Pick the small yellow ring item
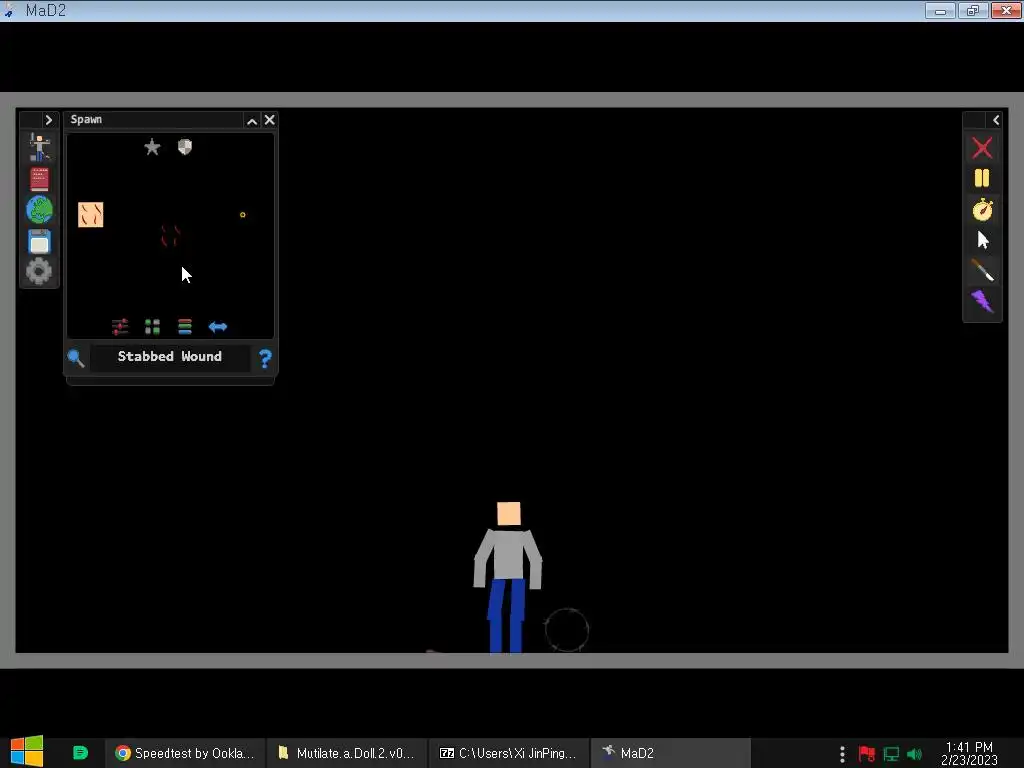 (x=242, y=215)
